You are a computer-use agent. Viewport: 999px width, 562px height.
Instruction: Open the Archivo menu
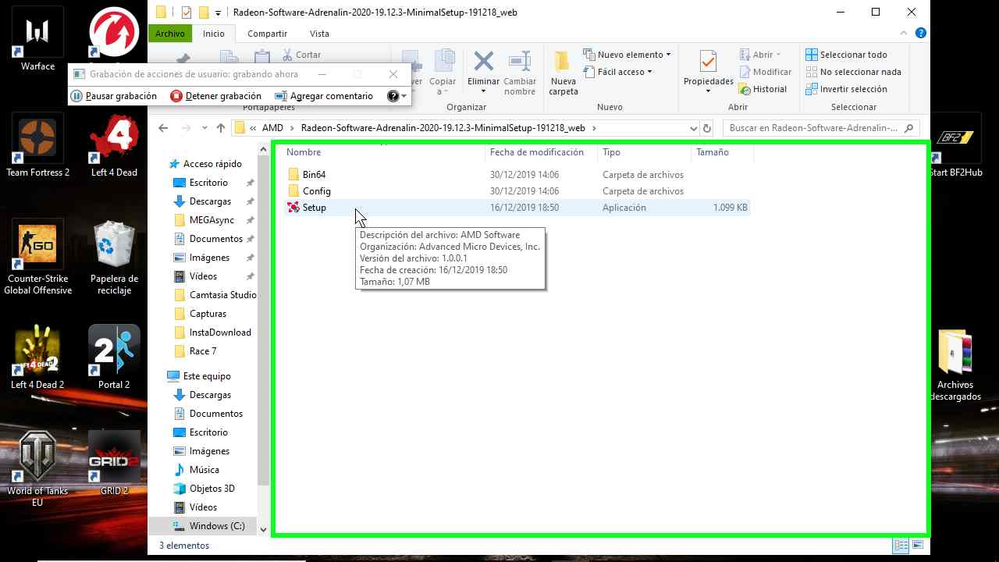click(x=170, y=34)
